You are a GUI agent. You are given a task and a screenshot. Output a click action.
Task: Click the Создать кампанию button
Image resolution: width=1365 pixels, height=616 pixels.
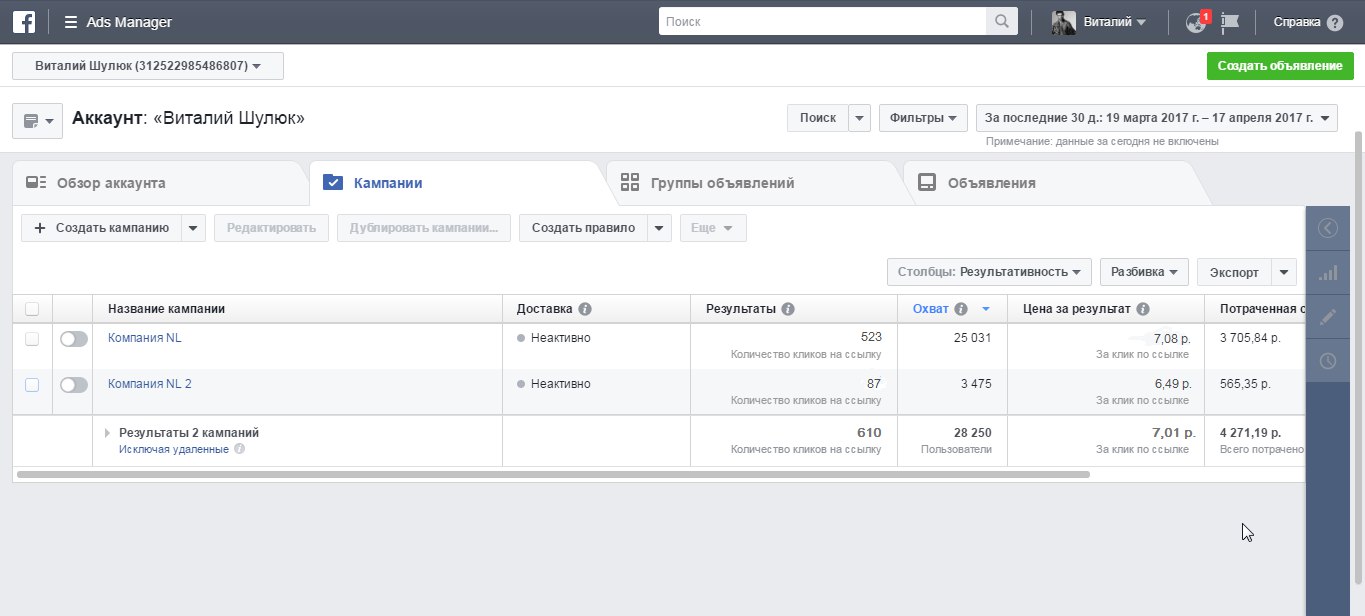coord(101,228)
